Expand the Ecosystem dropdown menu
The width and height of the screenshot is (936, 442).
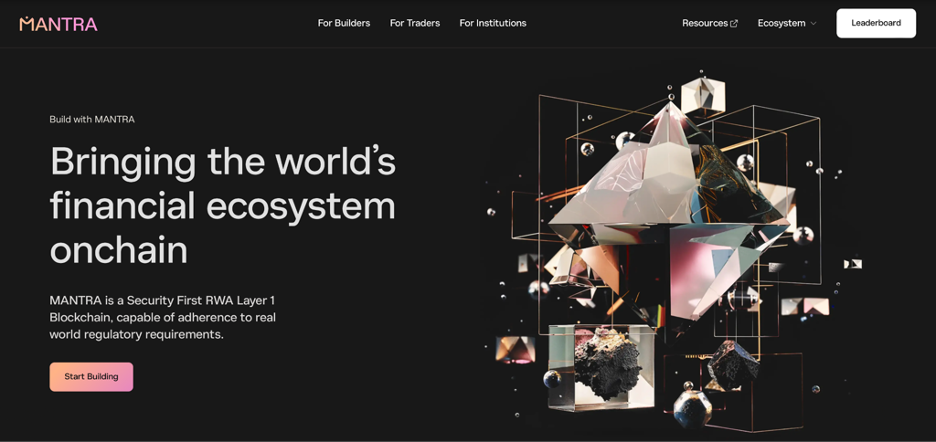click(787, 23)
